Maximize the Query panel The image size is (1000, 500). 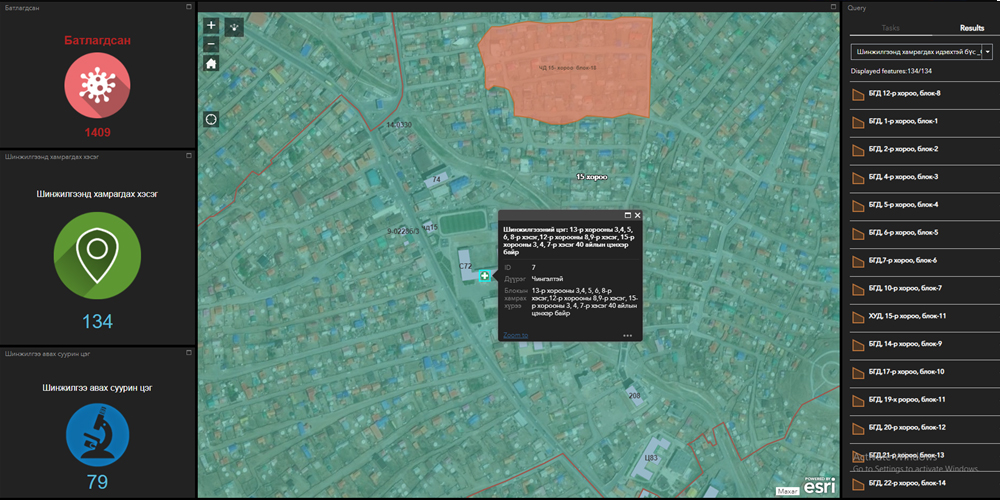(992, 7)
